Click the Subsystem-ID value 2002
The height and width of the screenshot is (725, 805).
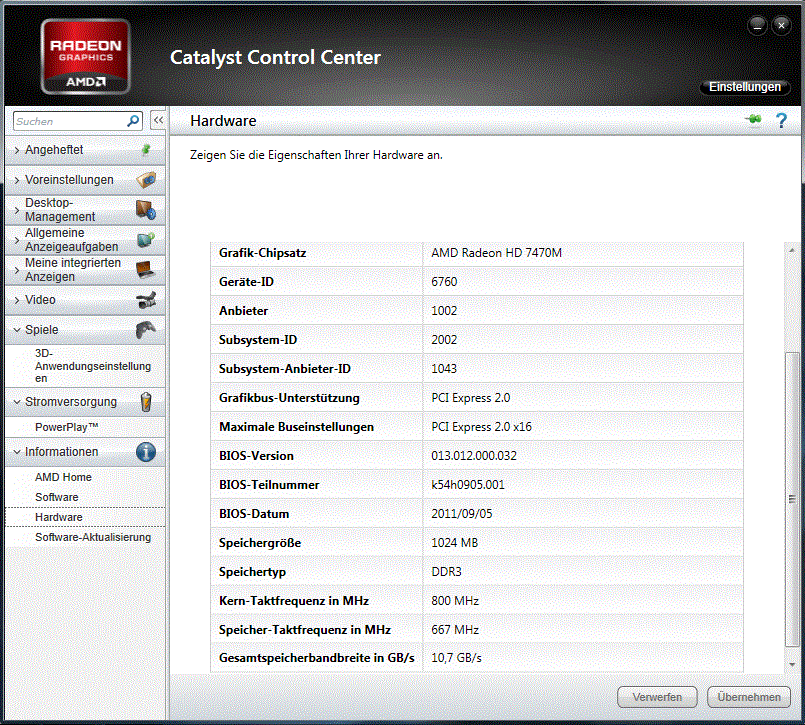tap(444, 339)
